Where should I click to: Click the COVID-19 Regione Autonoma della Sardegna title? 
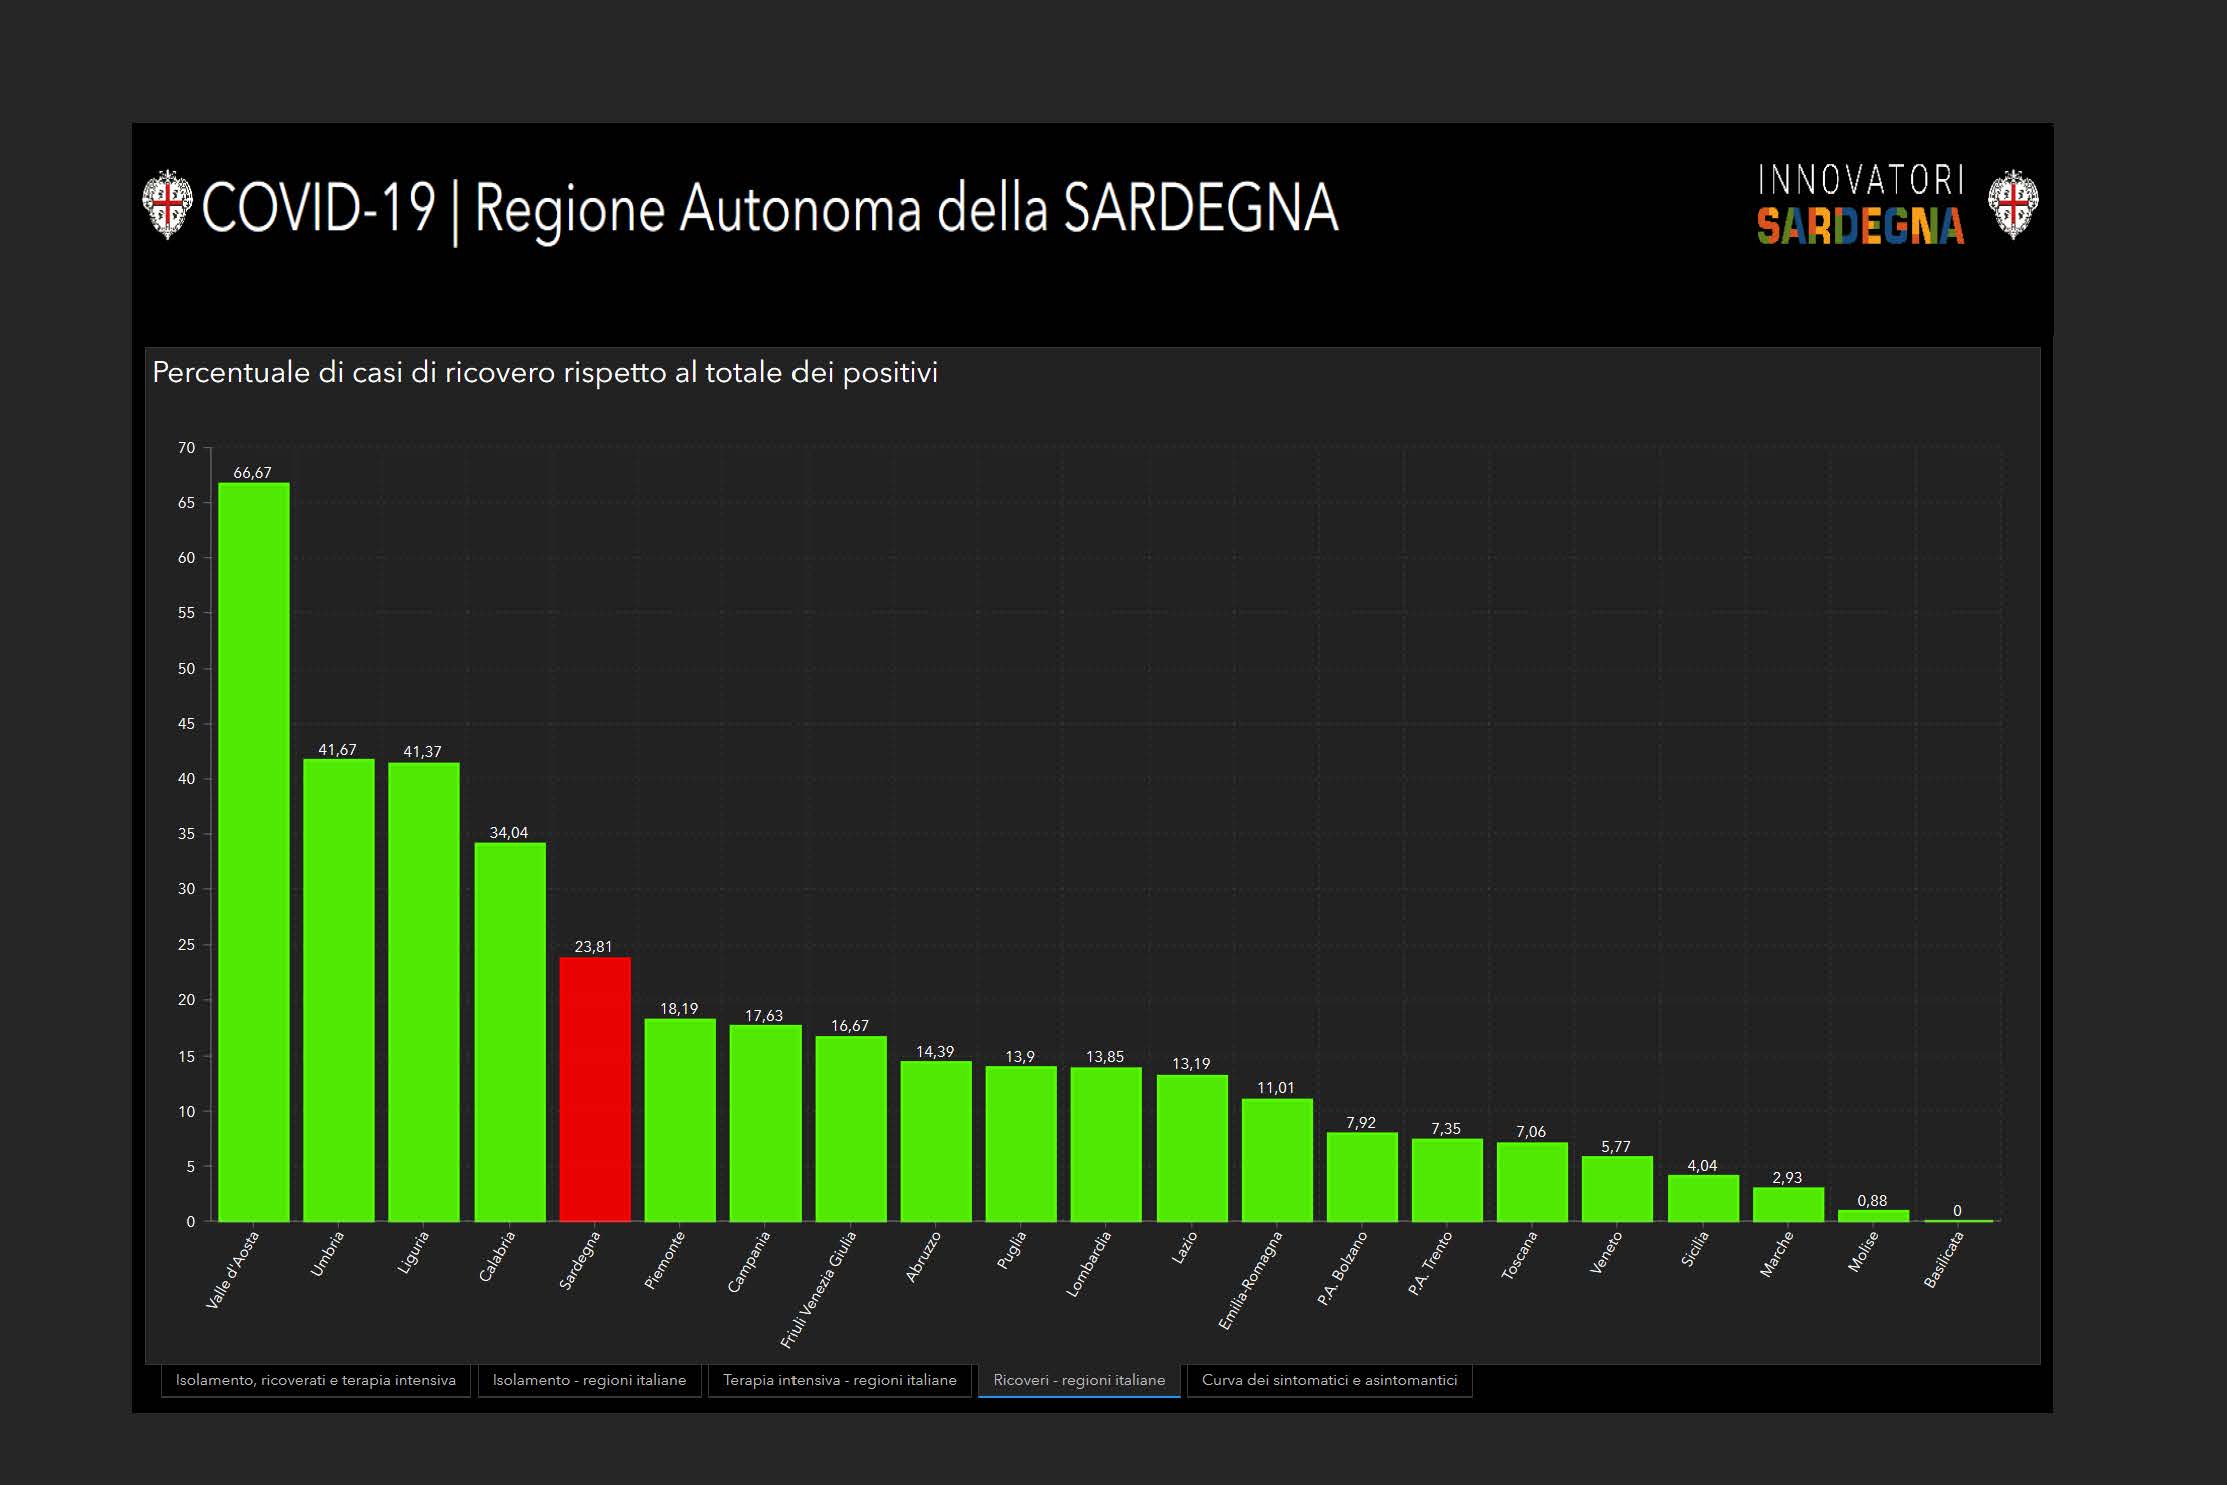coord(769,208)
